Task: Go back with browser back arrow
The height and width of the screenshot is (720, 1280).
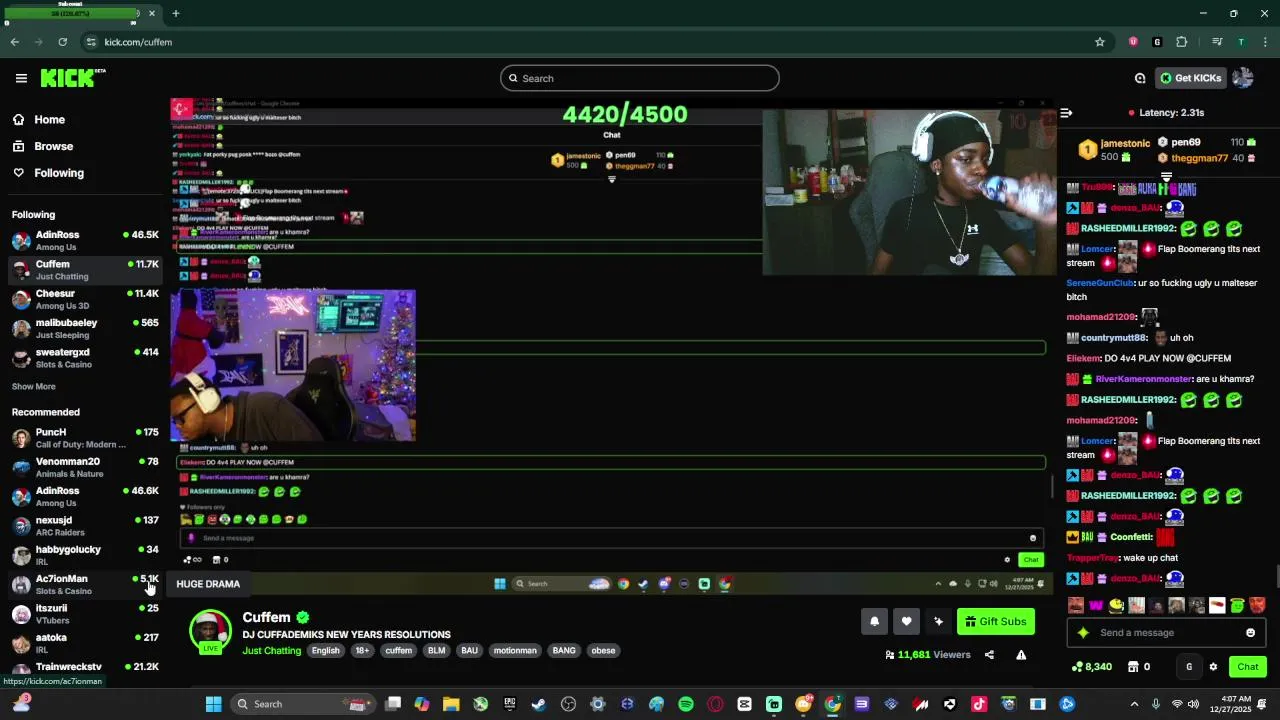Action: coord(15,42)
